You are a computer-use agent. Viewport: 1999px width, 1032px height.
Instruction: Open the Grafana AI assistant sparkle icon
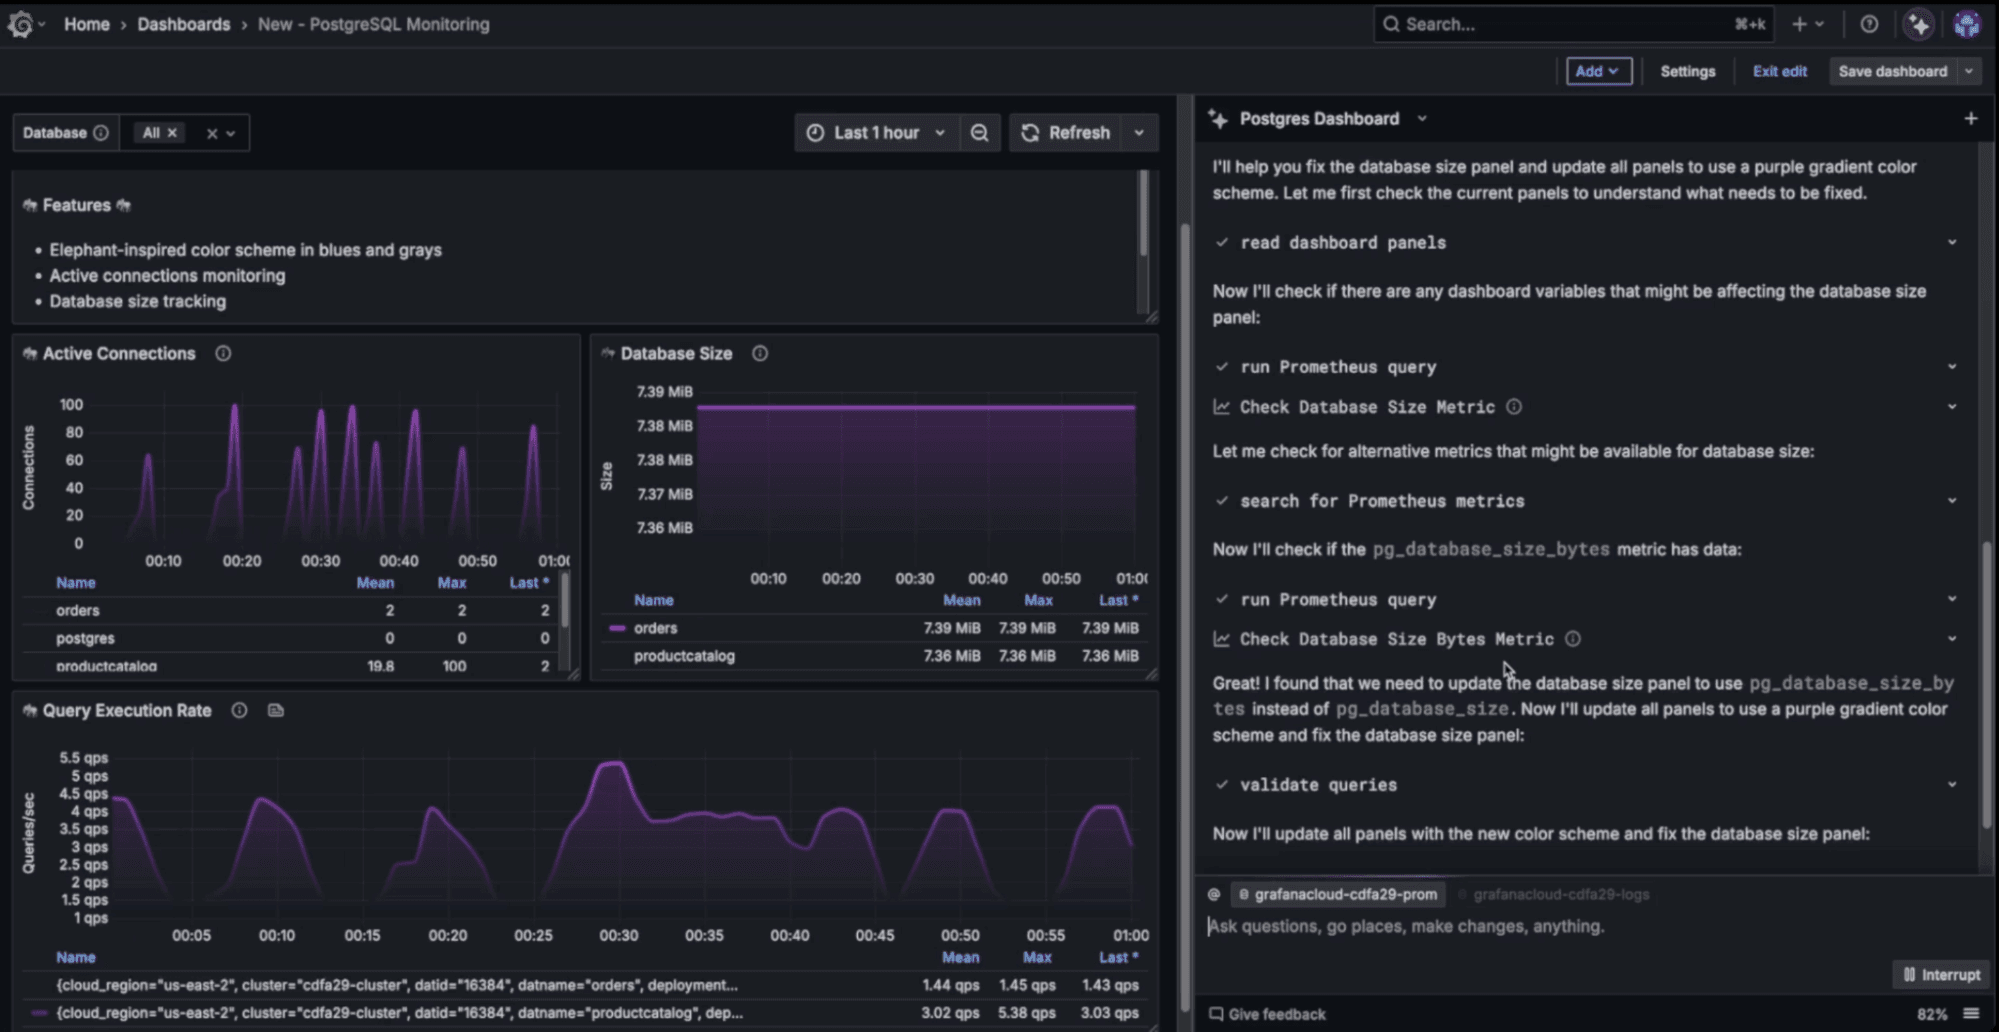tap(1919, 23)
